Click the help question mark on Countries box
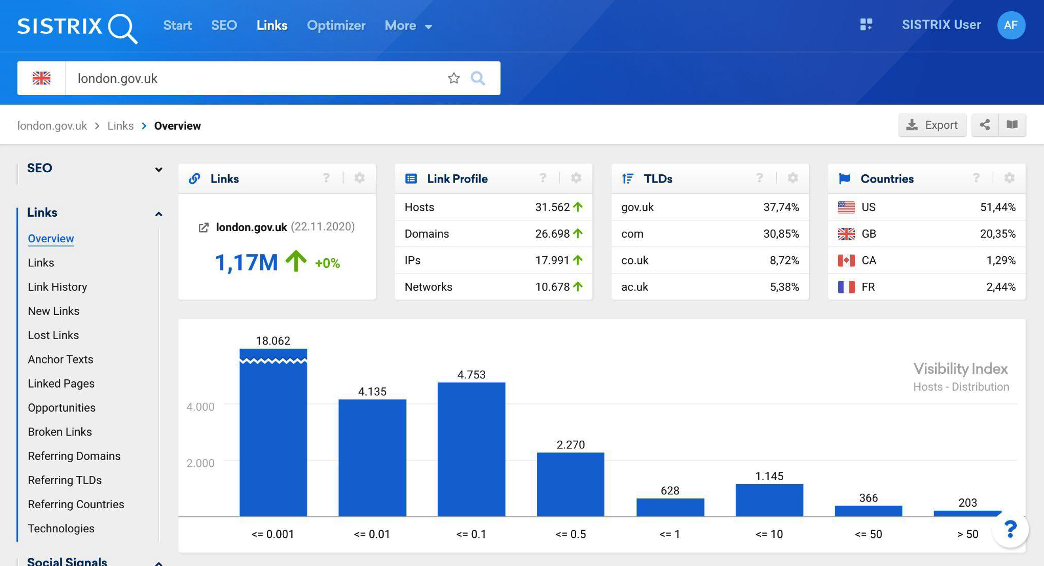The height and width of the screenshot is (566, 1044). click(976, 178)
